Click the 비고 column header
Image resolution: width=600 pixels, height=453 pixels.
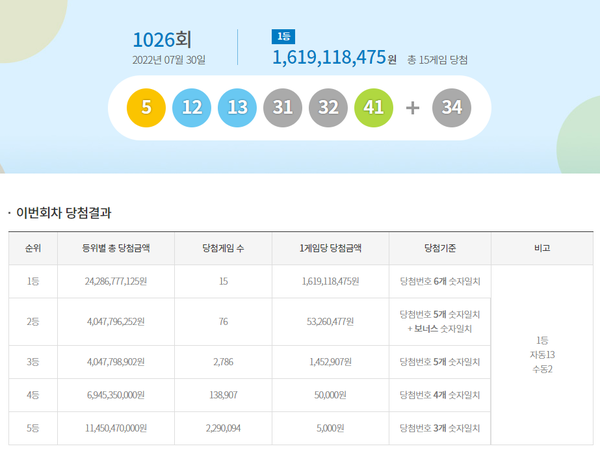click(x=542, y=248)
